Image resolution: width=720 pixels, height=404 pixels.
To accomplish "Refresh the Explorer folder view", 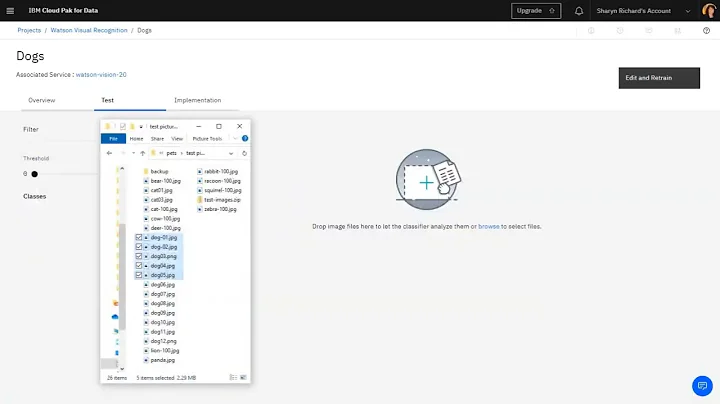I will (244, 153).
